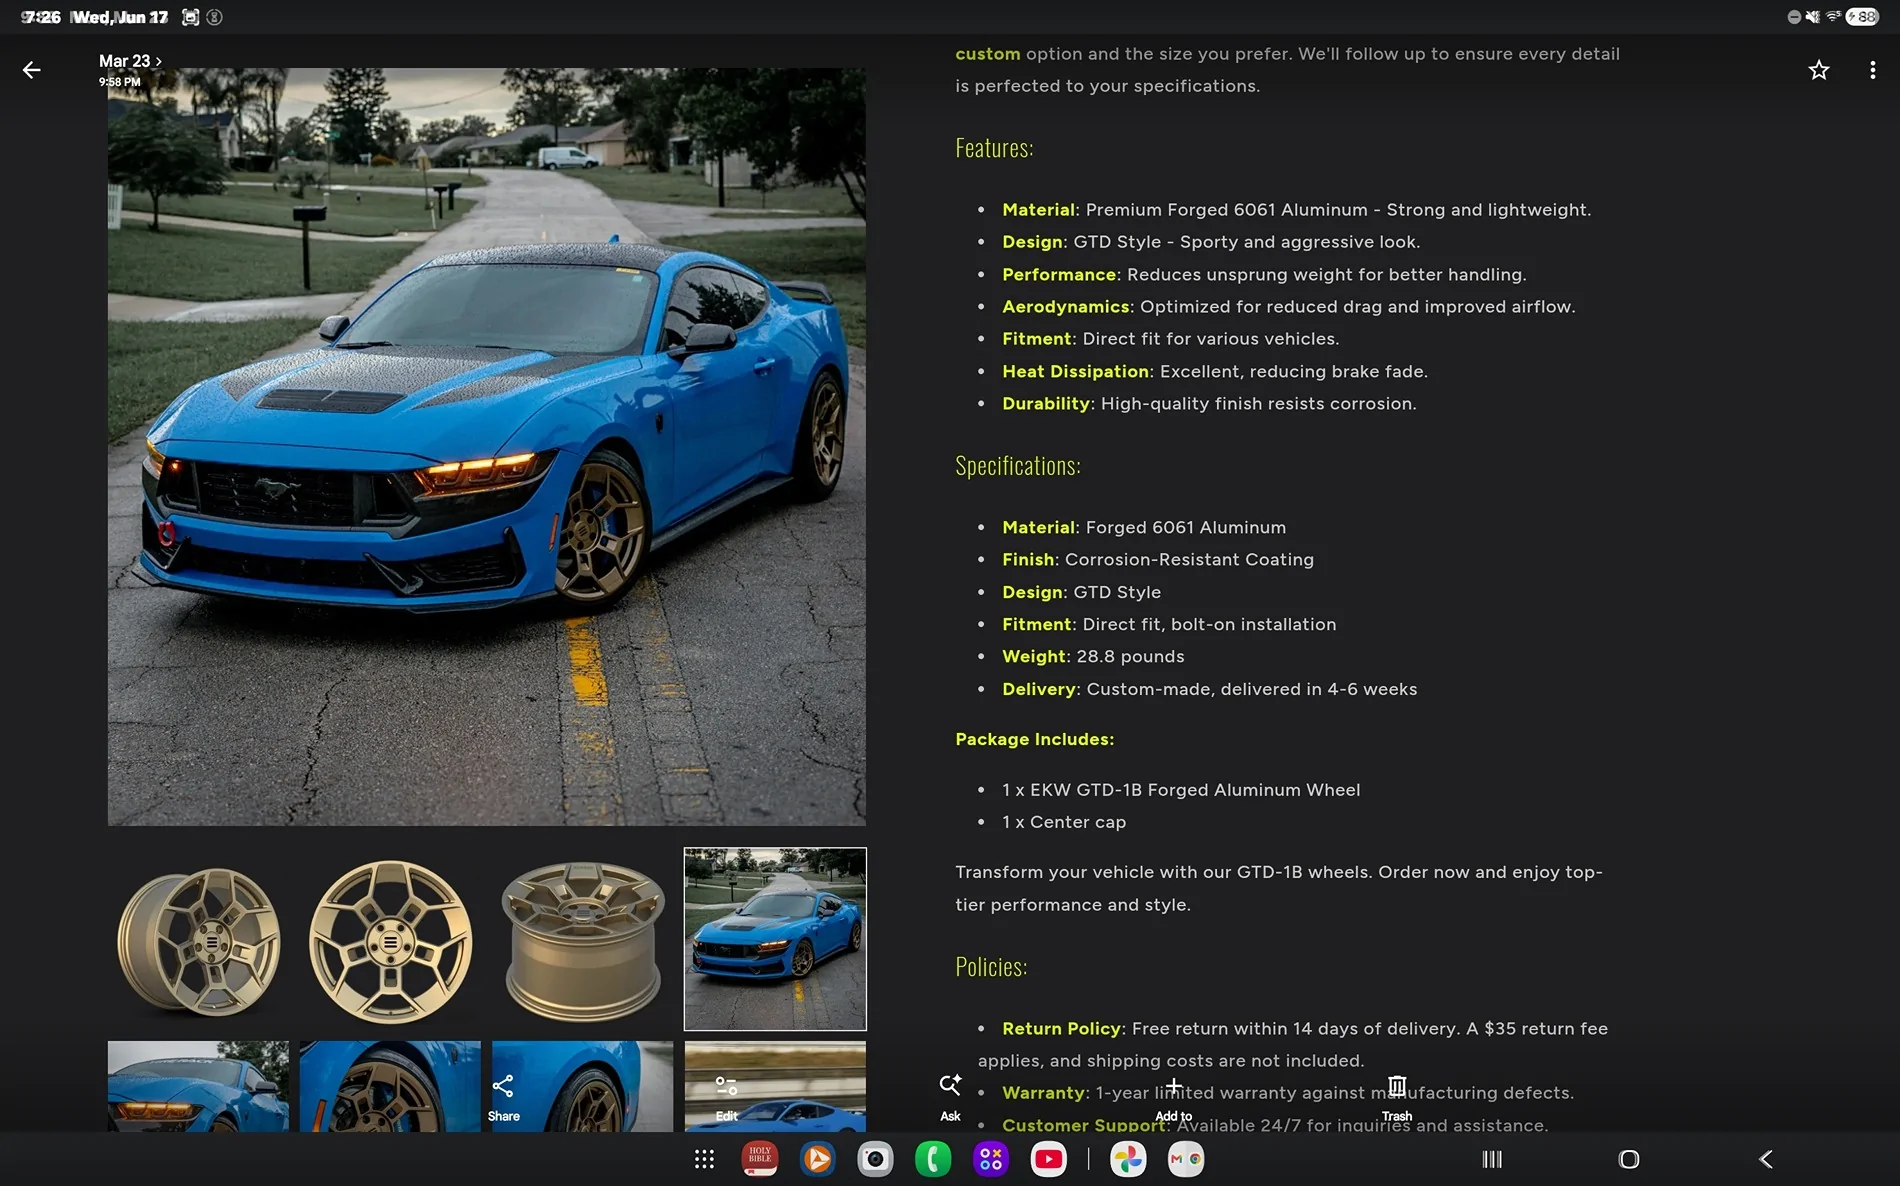Go back with the top-left arrow
1900x1186 pixels.
click(32, 70)
